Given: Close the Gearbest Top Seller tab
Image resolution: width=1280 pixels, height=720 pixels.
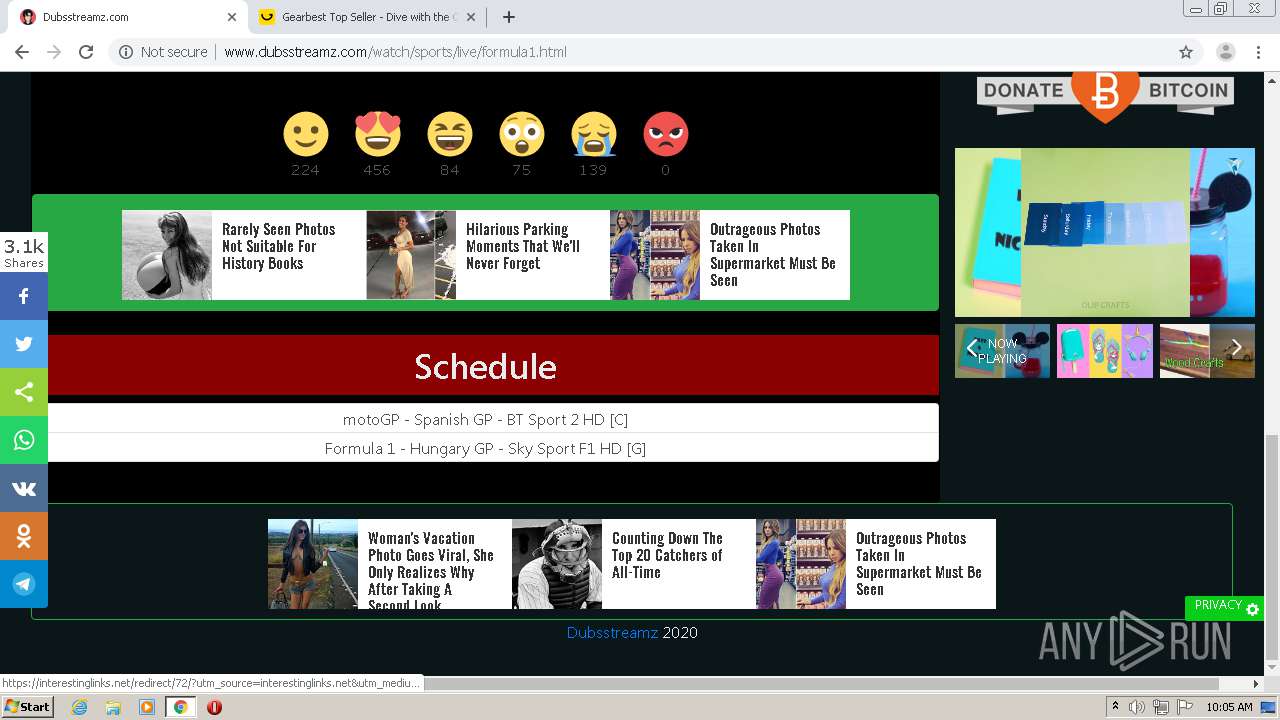Looking at the screenshot, I should 473,17.
